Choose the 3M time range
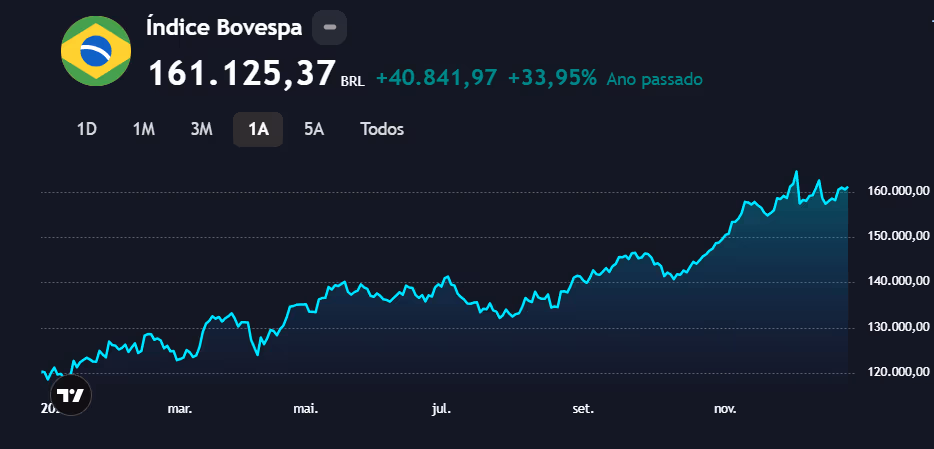 click(201, 129)
